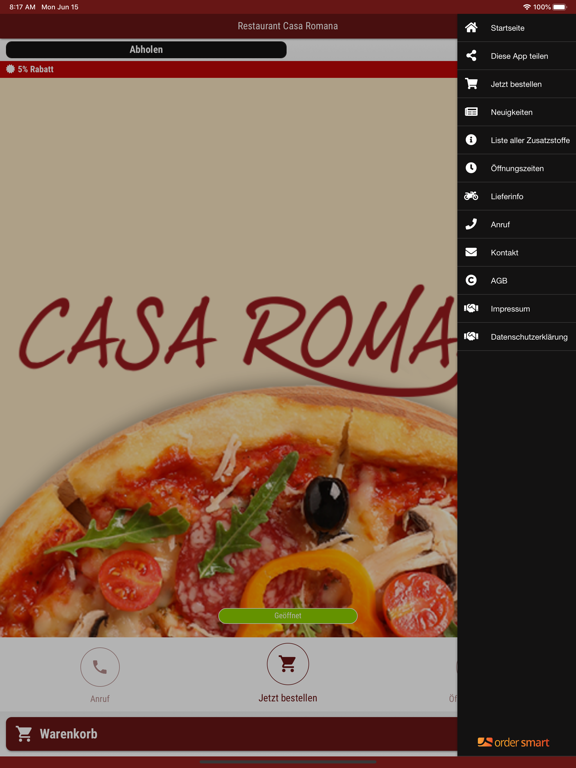
Task: Tap the round cart icon above Jetzt bestellen
Action: tap(288, 664)
